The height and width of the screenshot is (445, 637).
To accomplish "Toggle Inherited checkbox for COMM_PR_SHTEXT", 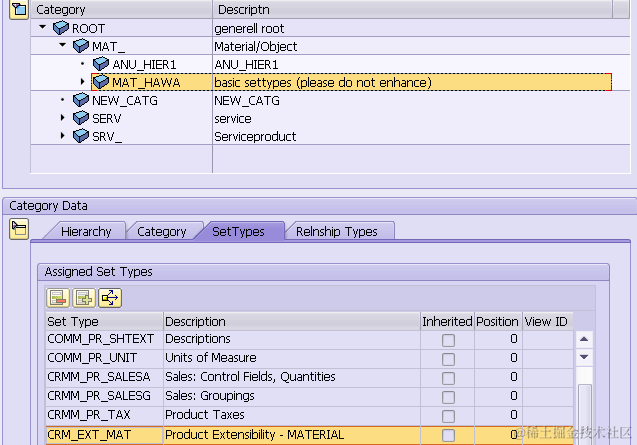I will tap(448, 340).
